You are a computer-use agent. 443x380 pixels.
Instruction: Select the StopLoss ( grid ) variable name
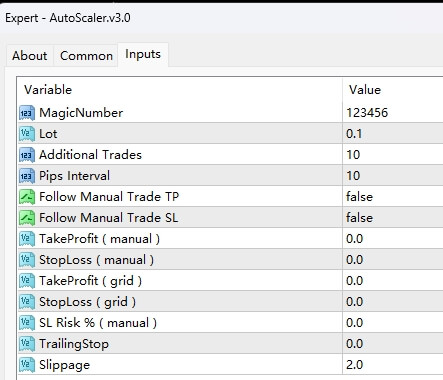point(87,302)
